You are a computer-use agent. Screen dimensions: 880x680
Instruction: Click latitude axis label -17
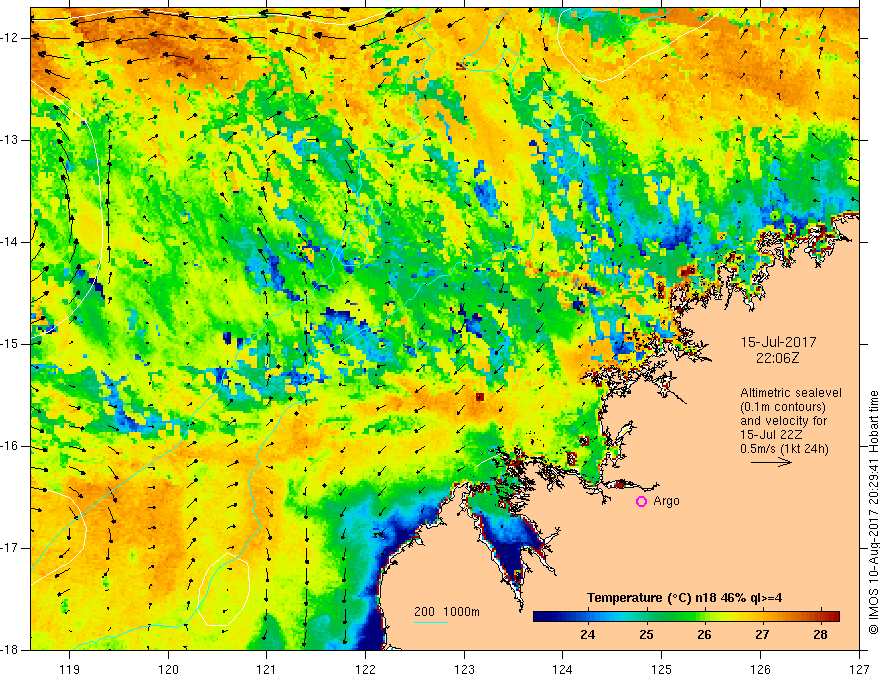(x=11, y=548)
